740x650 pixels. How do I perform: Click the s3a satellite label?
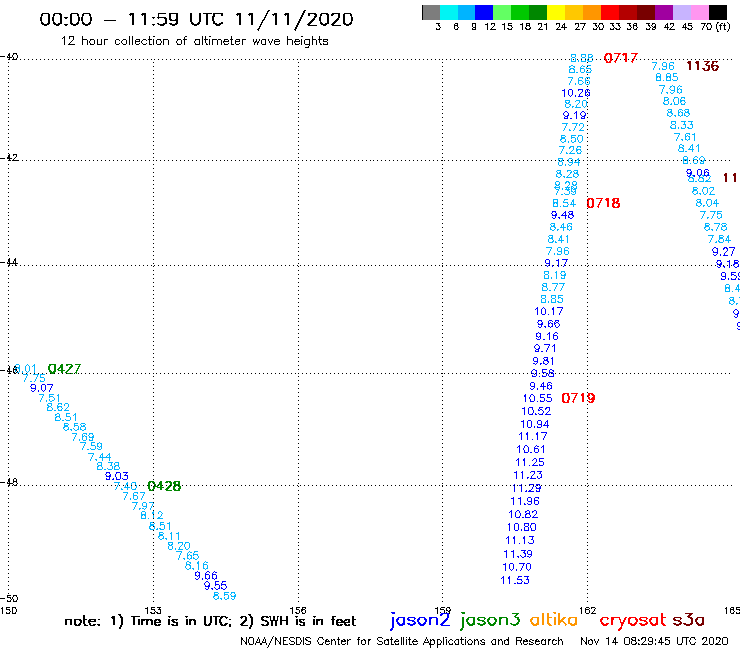(x=688, y=620)
